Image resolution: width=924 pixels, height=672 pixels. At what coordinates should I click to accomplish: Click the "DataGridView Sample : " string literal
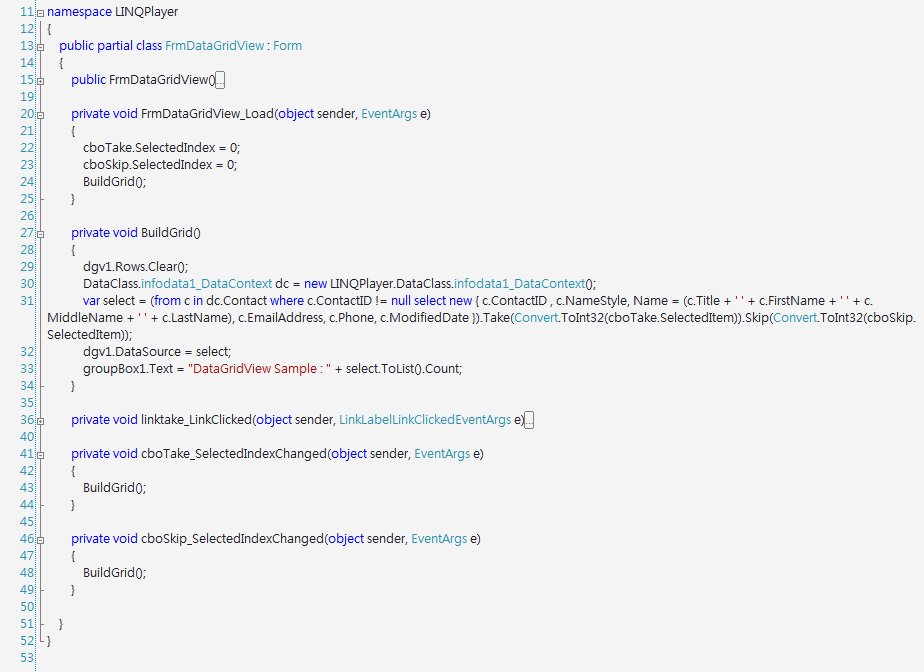[x=259, y=368]
